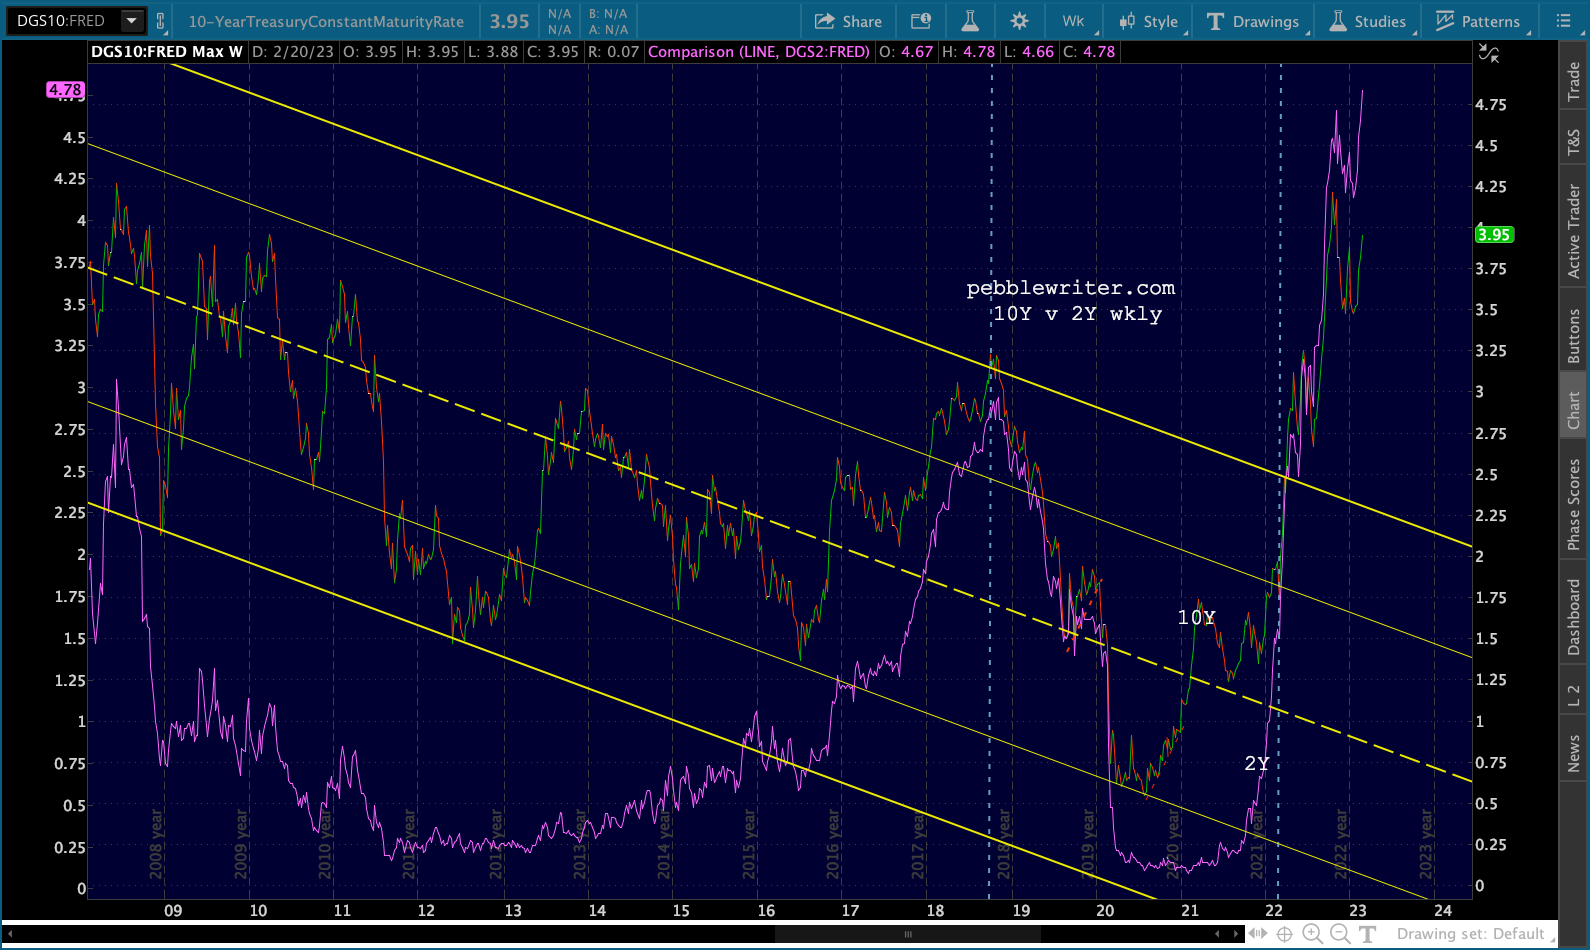Click the 2Y chart label
The image size is (1590, 950).
1257,764
